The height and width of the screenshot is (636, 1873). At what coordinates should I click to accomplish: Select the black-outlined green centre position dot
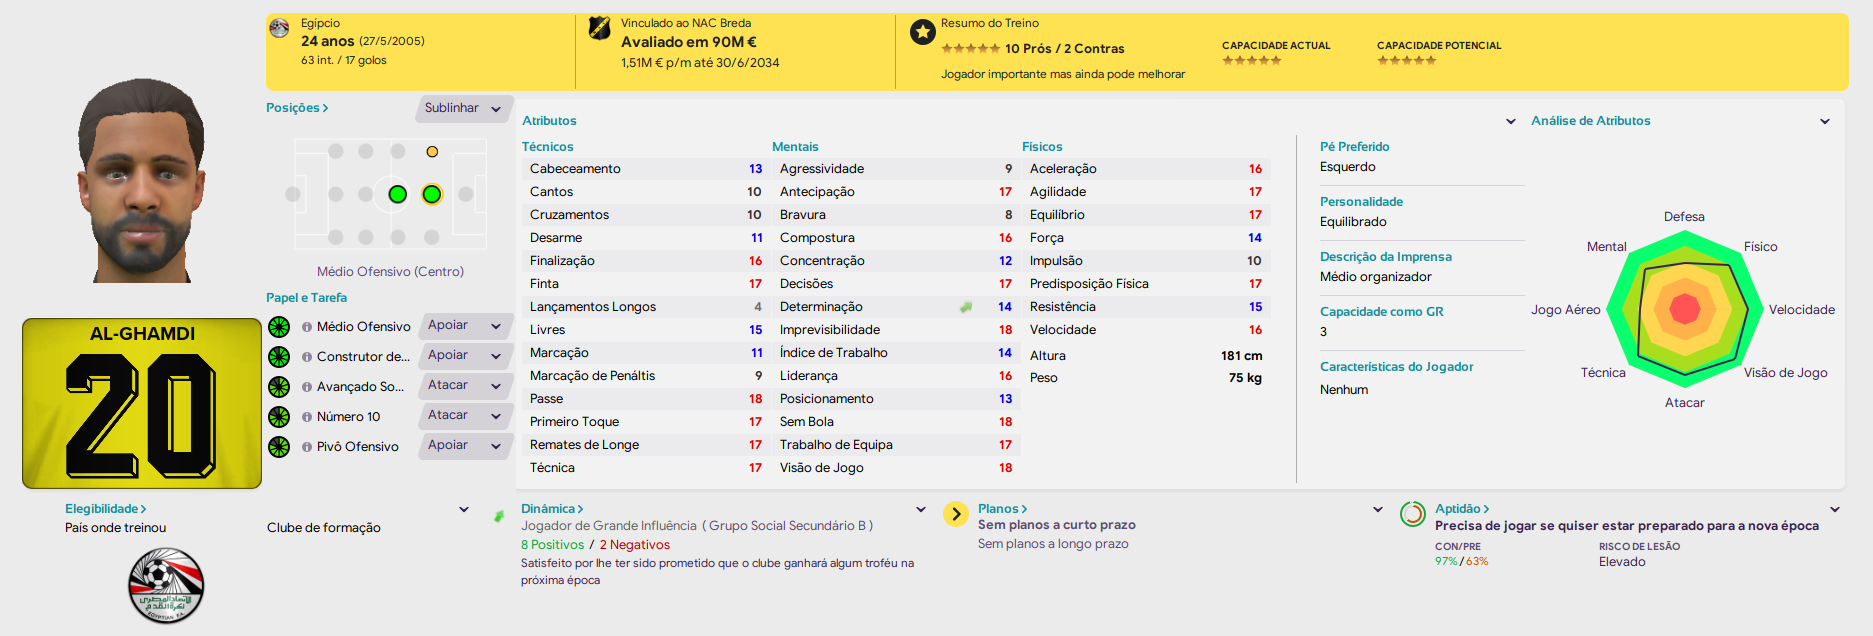click(397, 194)
